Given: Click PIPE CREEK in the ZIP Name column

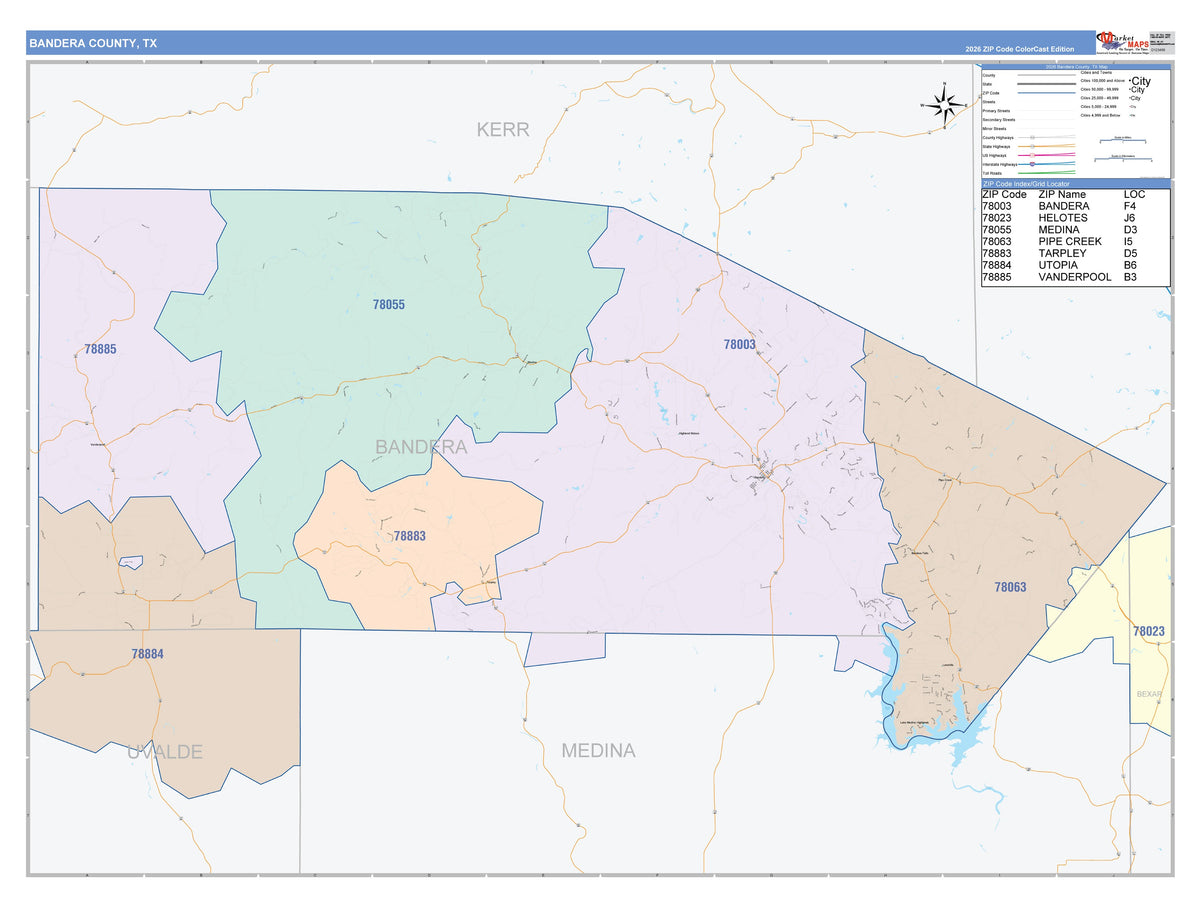Looking at the screenshot, I should [1070, 242].
